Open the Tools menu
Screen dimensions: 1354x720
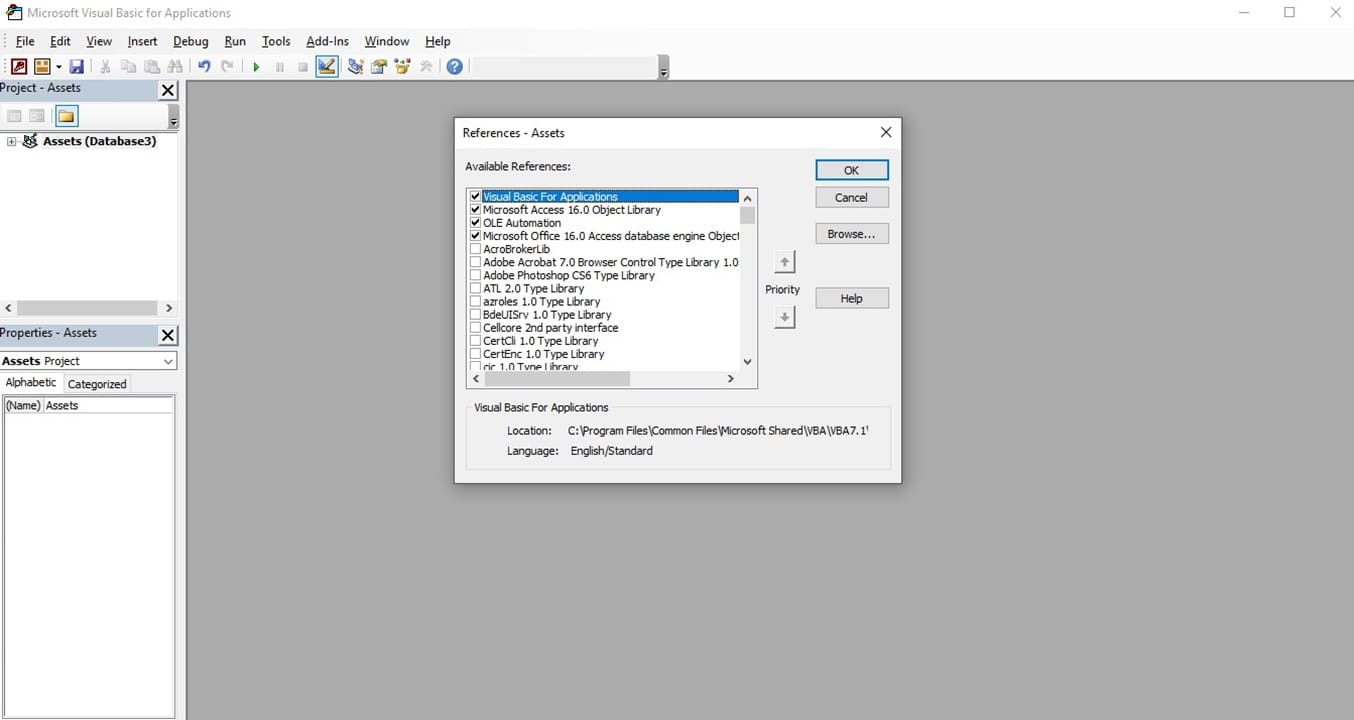(276, 41)
